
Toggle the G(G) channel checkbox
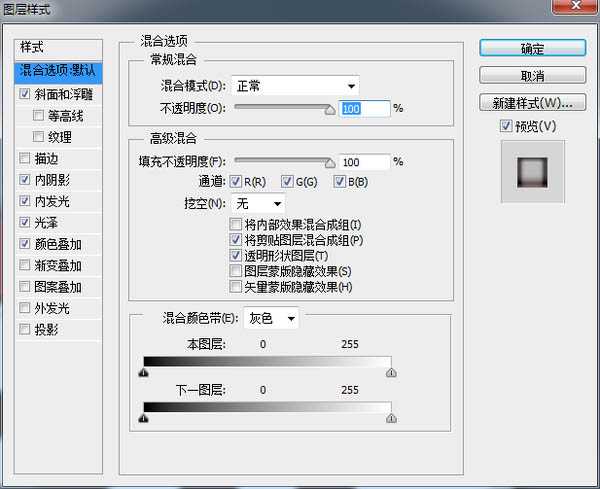click(x=287, y=181)
